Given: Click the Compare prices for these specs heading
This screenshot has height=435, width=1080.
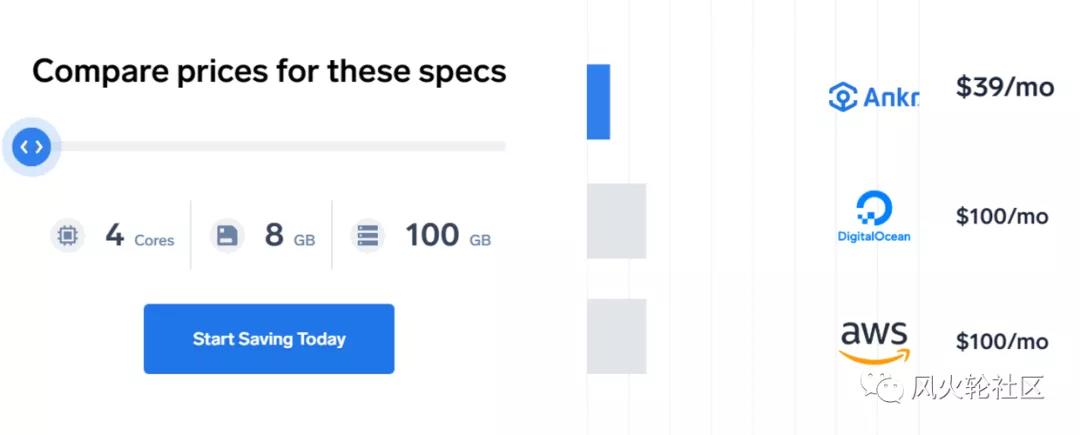Looking at the screenshot, I should tap(269, 72).
